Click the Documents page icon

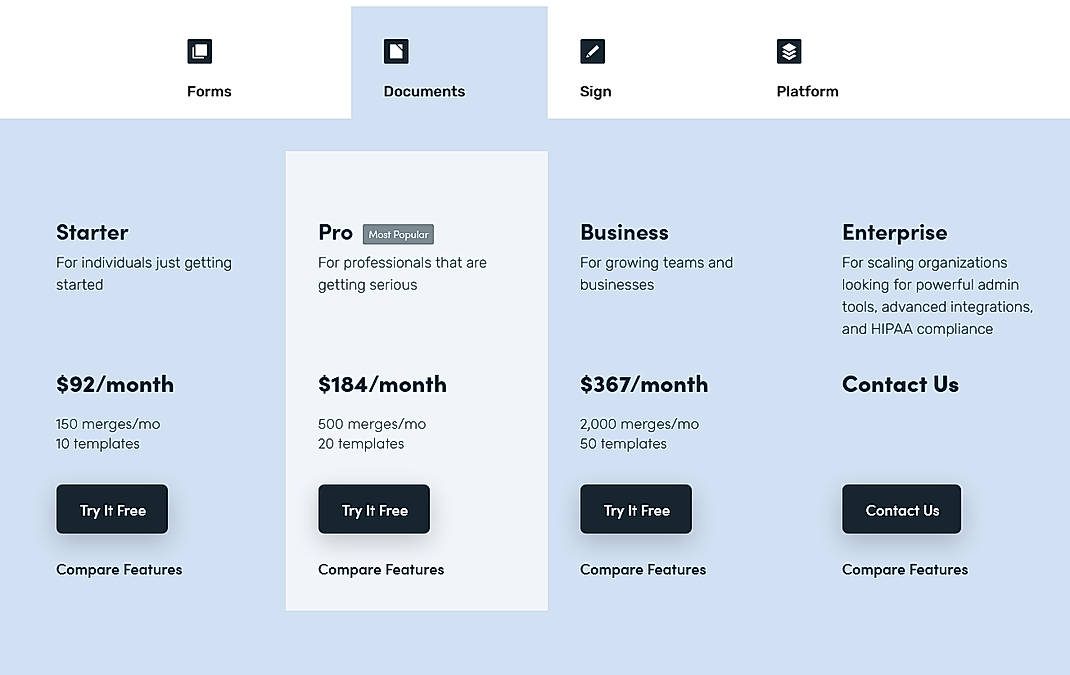395,51
